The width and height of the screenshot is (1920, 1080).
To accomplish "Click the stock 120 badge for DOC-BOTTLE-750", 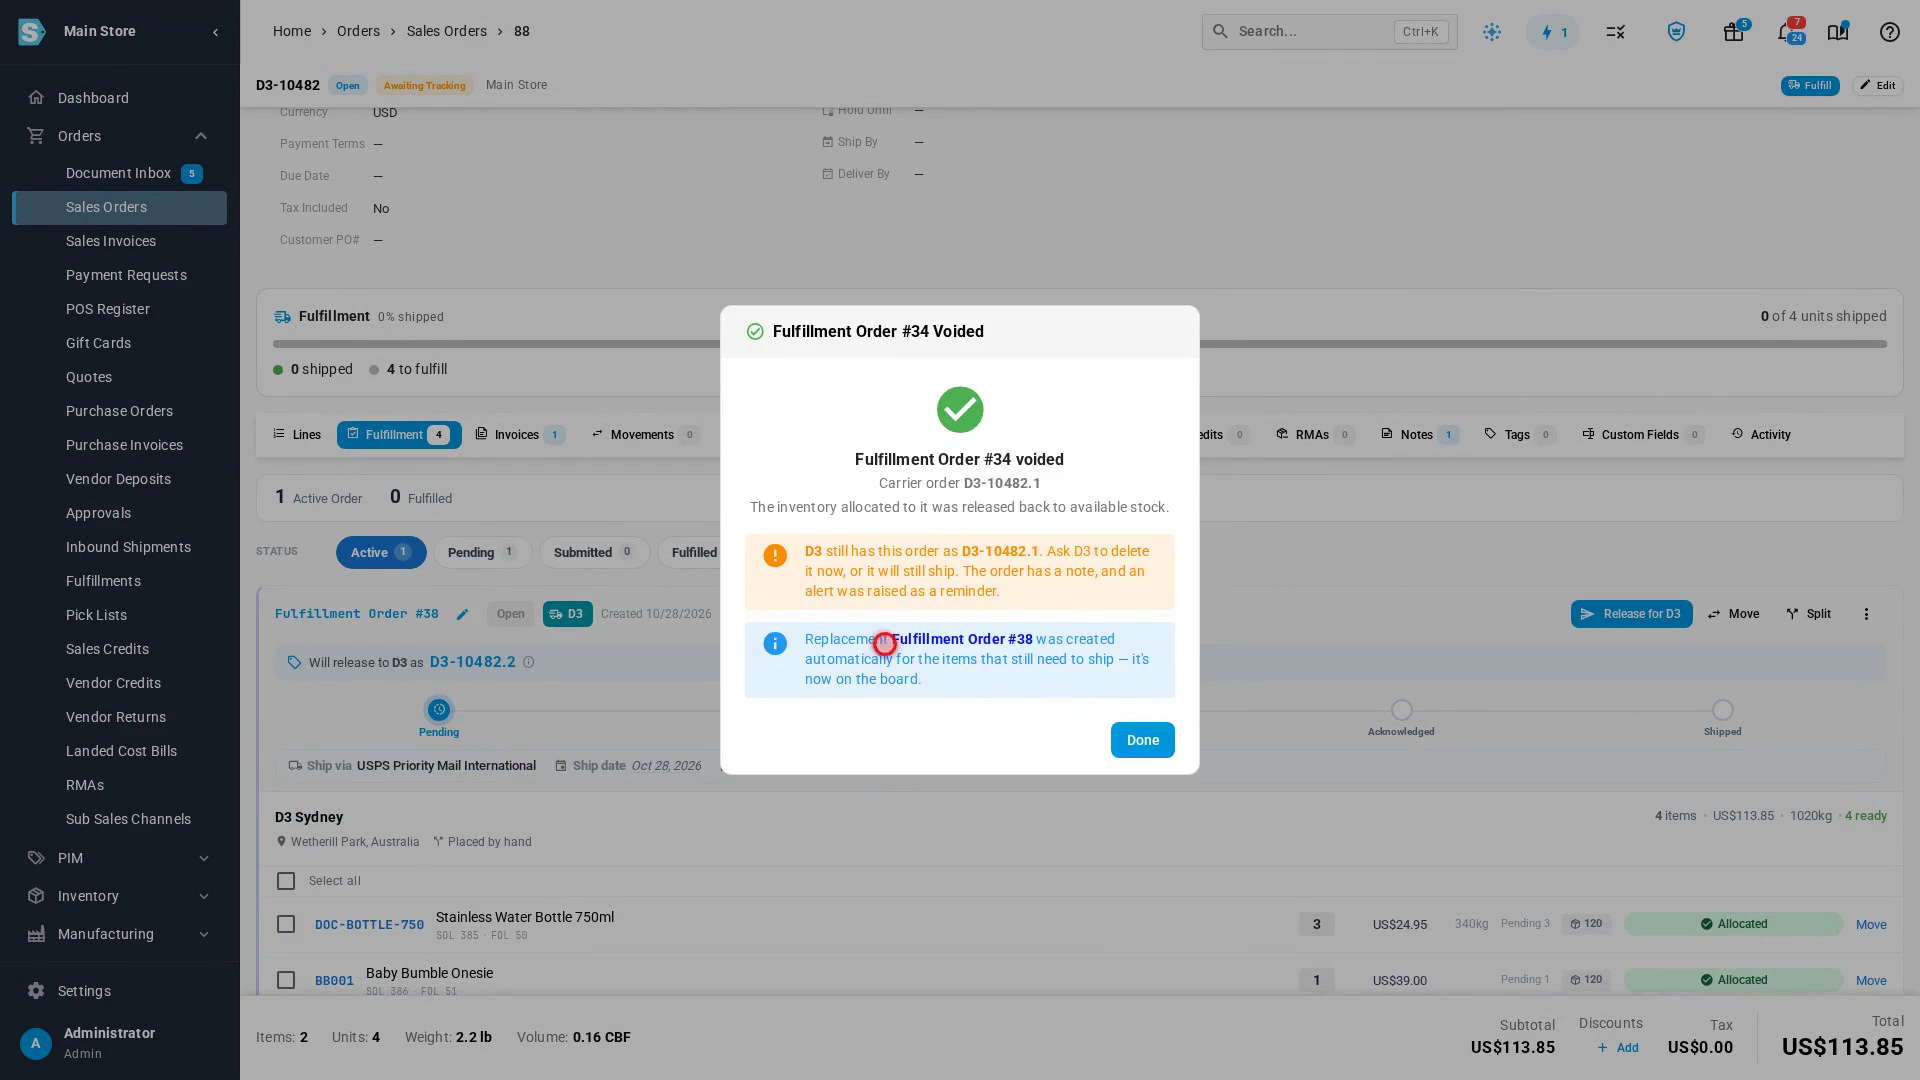I will (x=1587, y=924).
